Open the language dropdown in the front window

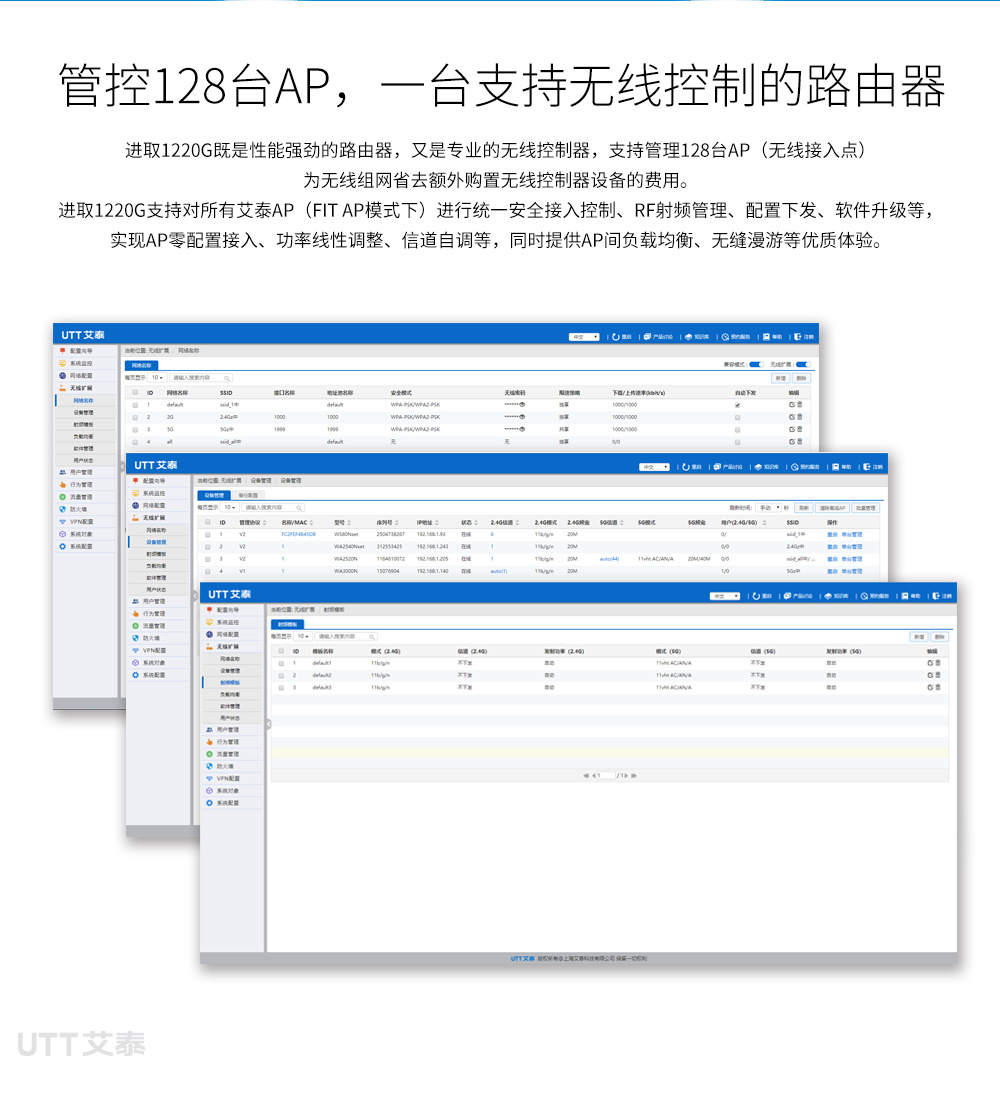coord(725,596)
